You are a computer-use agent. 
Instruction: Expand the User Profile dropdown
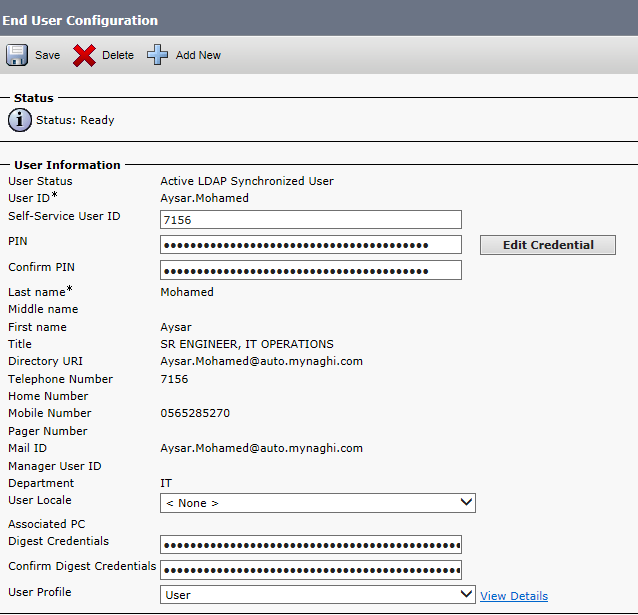317,595
